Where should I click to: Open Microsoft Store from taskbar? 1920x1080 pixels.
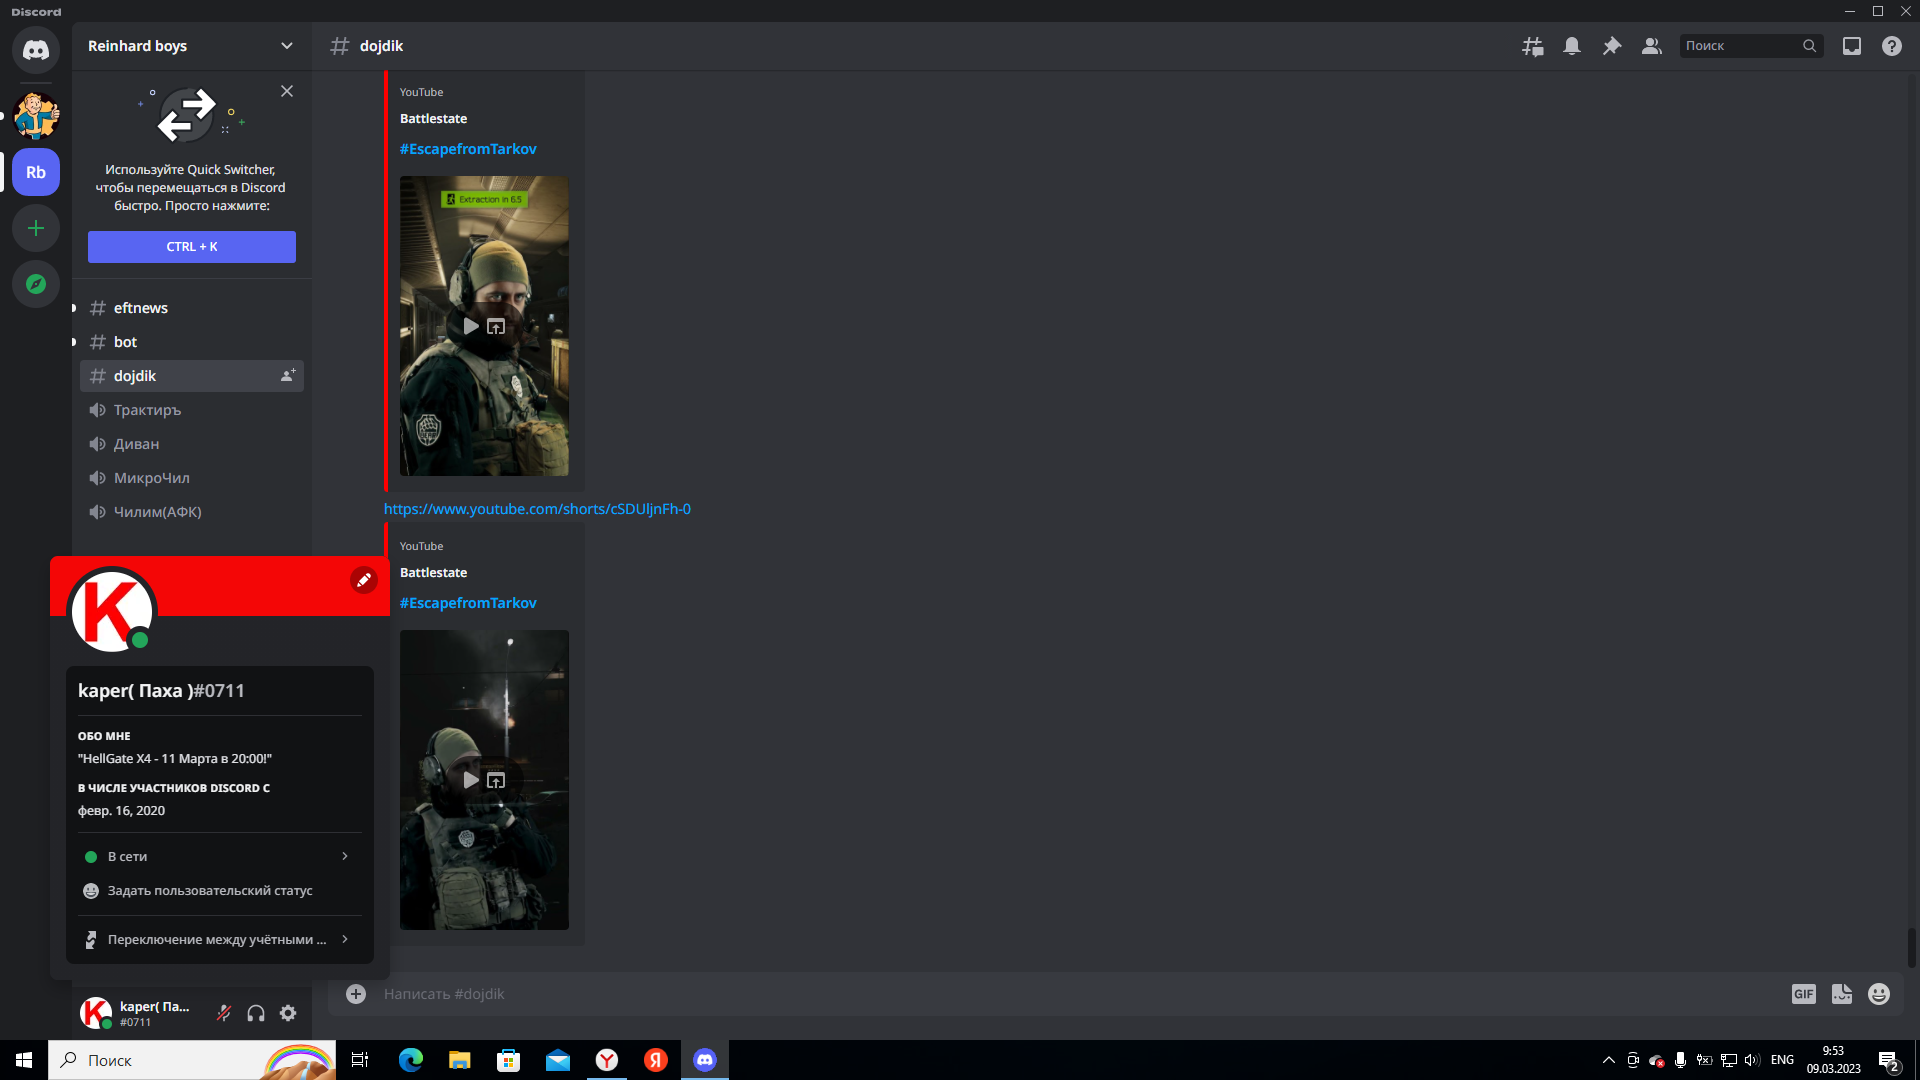coord(508,1060)
